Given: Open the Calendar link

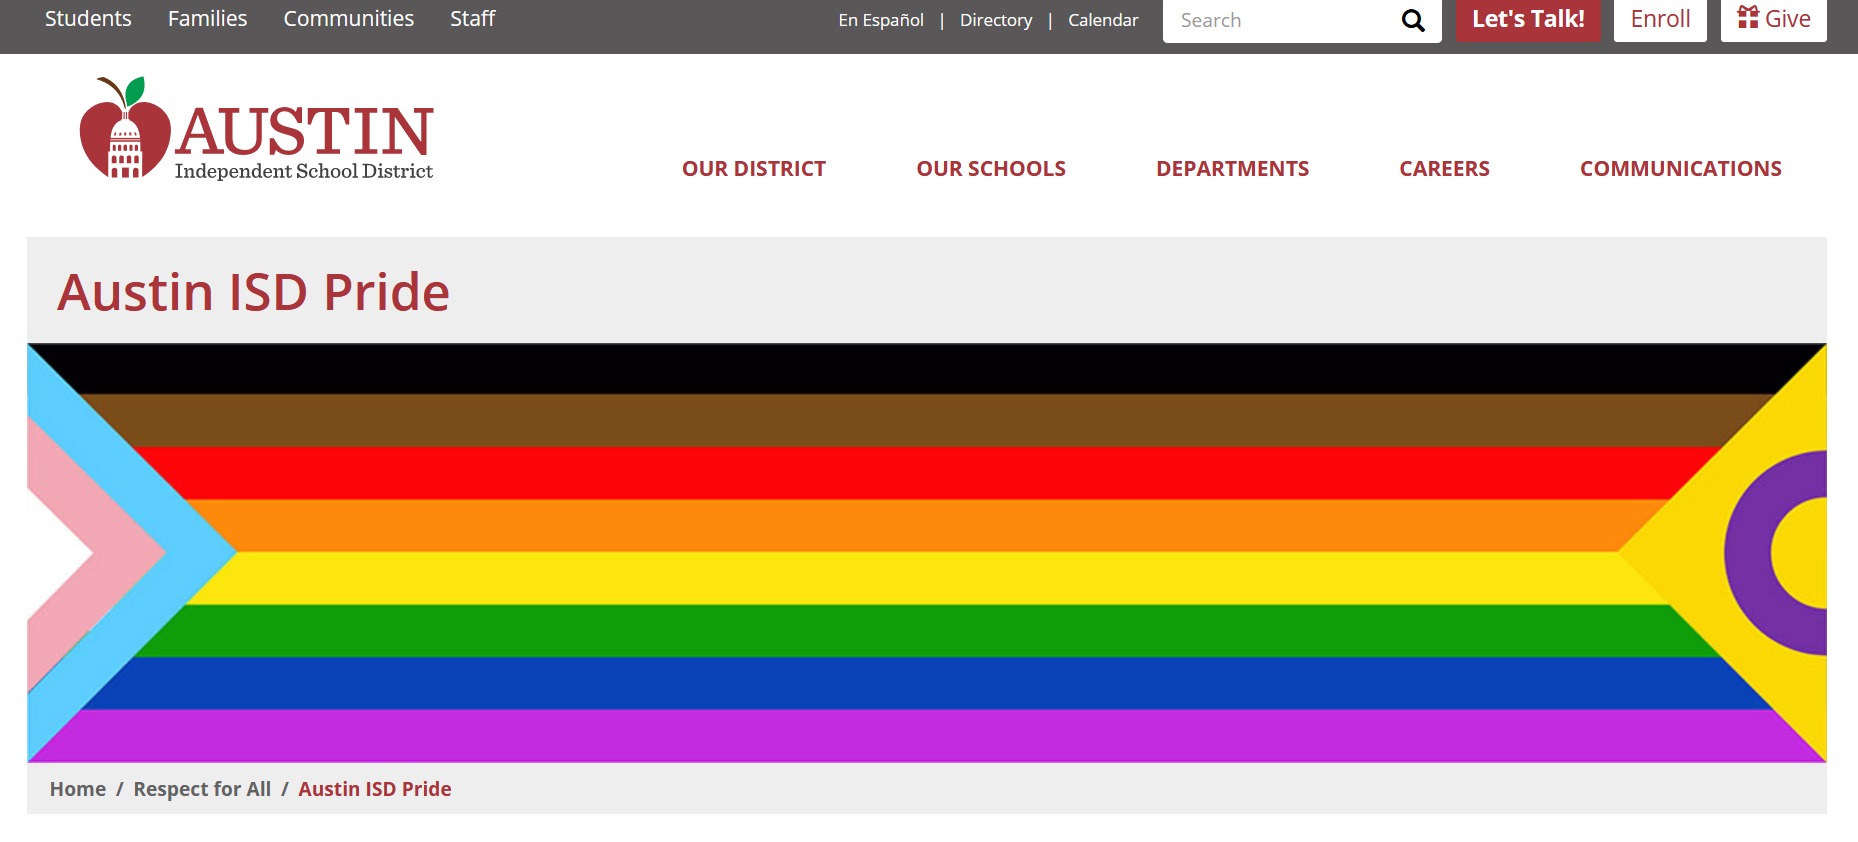Looking at the screenshot, I should 1103,20.
